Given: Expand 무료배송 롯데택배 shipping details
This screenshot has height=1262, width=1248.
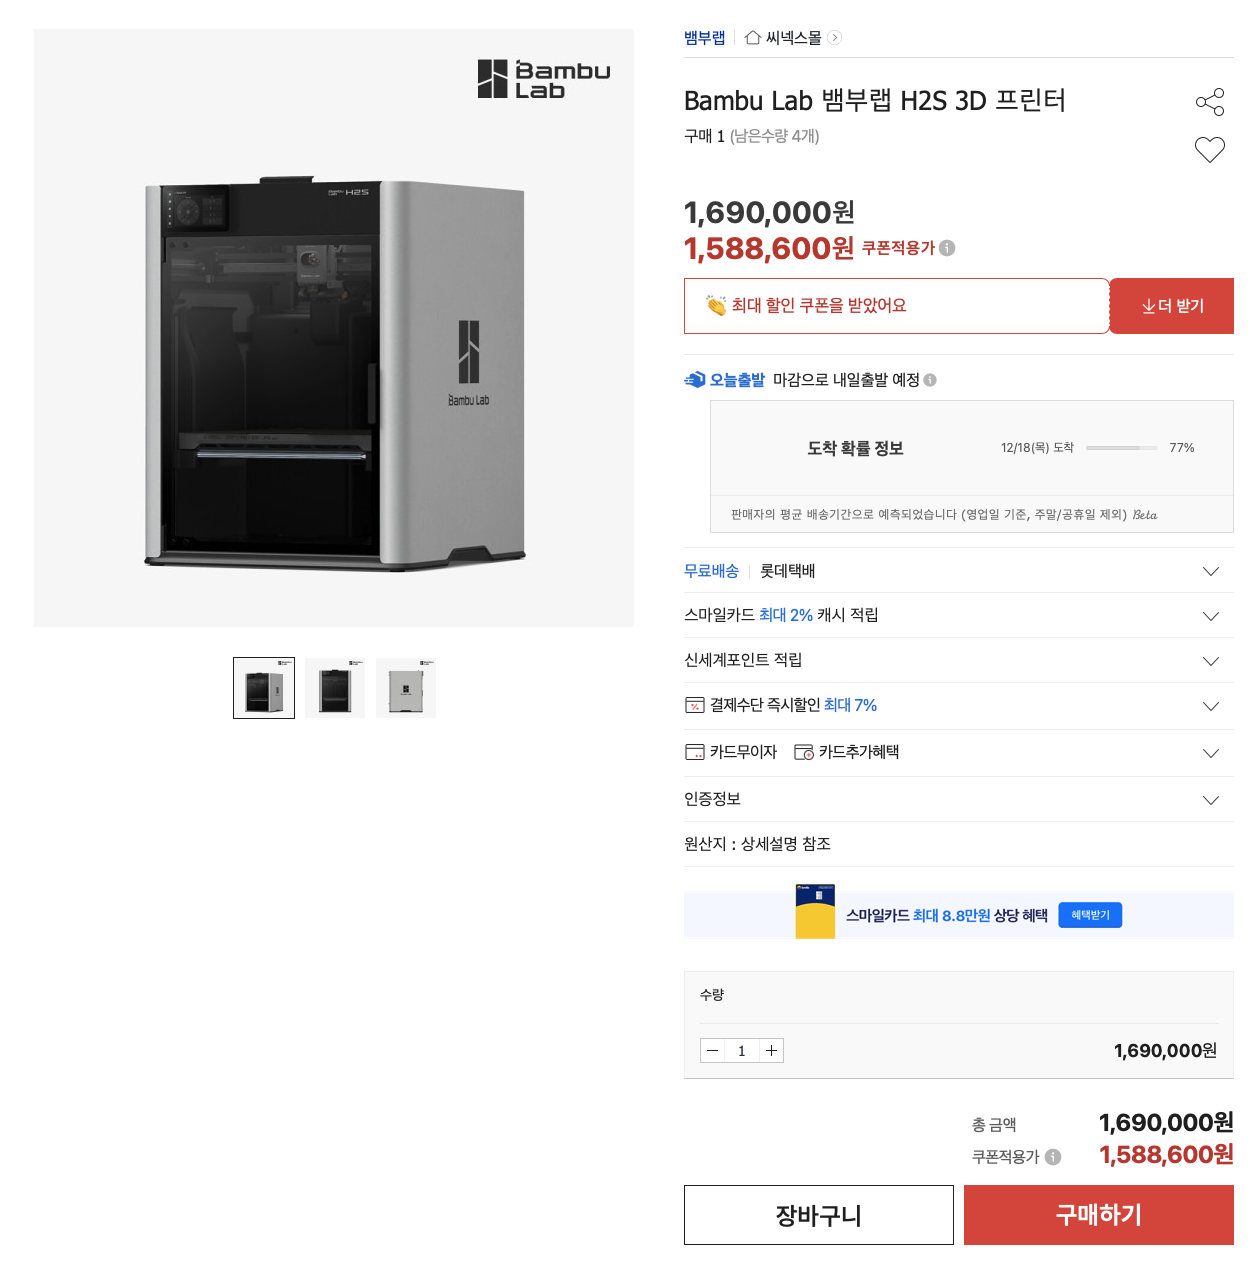Looking at the screenshot, I should click(x=958, y=571).
